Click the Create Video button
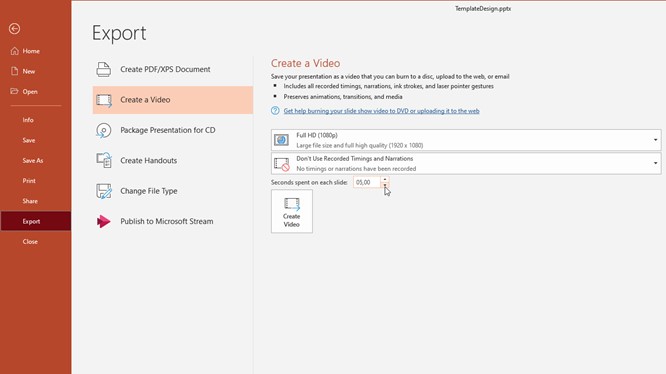Viewport: 666px width, 374px height. pos(292,211)
